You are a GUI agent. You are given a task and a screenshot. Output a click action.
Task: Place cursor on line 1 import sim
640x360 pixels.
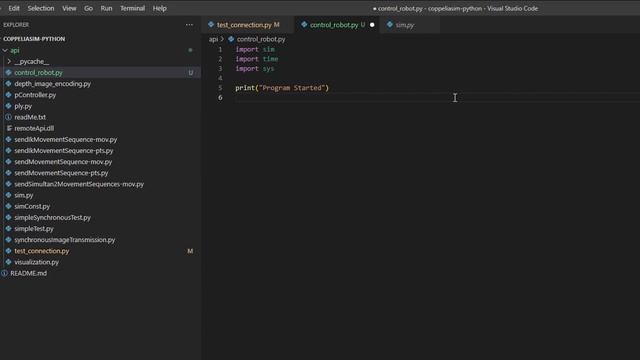click(x=255, y=49)
